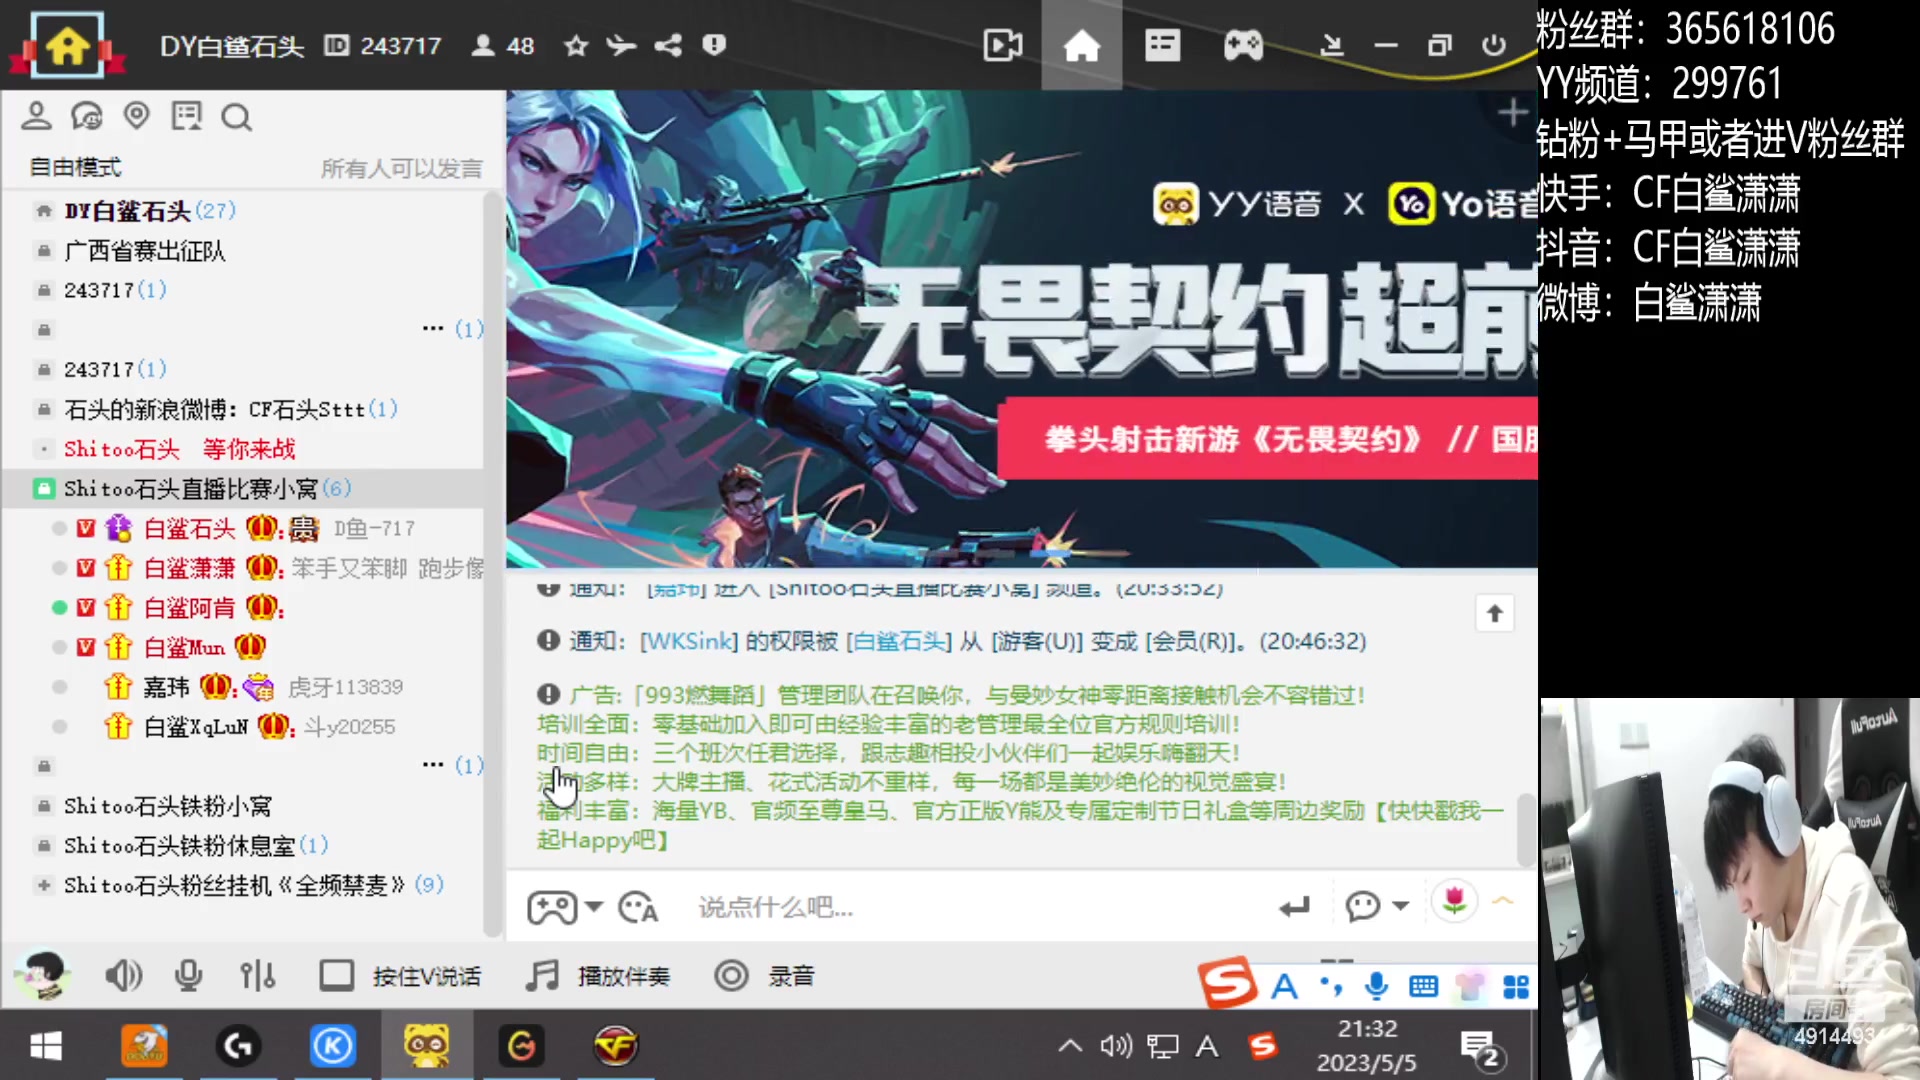Go to the home tab

point(1081,46)
